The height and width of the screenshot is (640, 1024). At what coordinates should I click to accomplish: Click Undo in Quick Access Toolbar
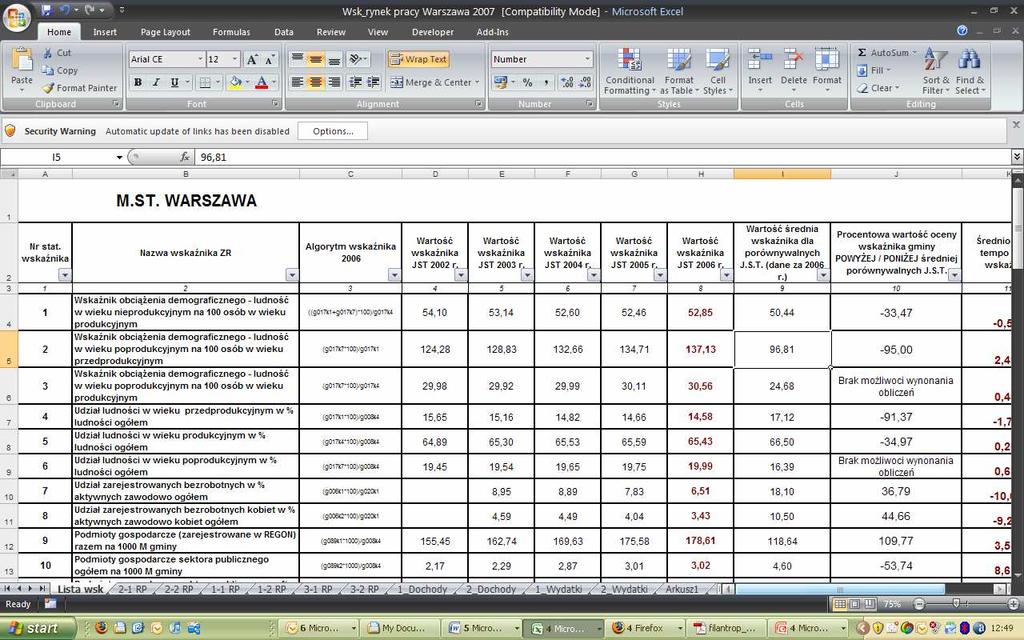pyautogui.click(x=65, y=10)
